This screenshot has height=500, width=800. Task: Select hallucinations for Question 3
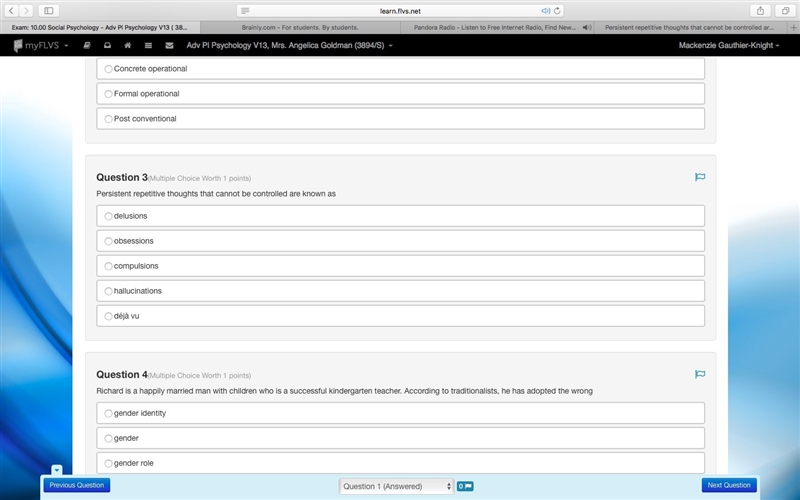(401, 291)
